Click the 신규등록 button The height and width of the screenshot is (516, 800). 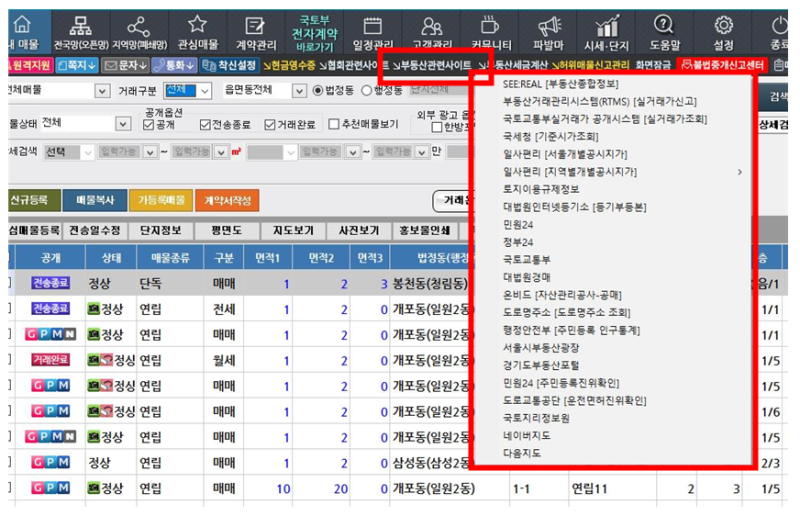(33, 200)
